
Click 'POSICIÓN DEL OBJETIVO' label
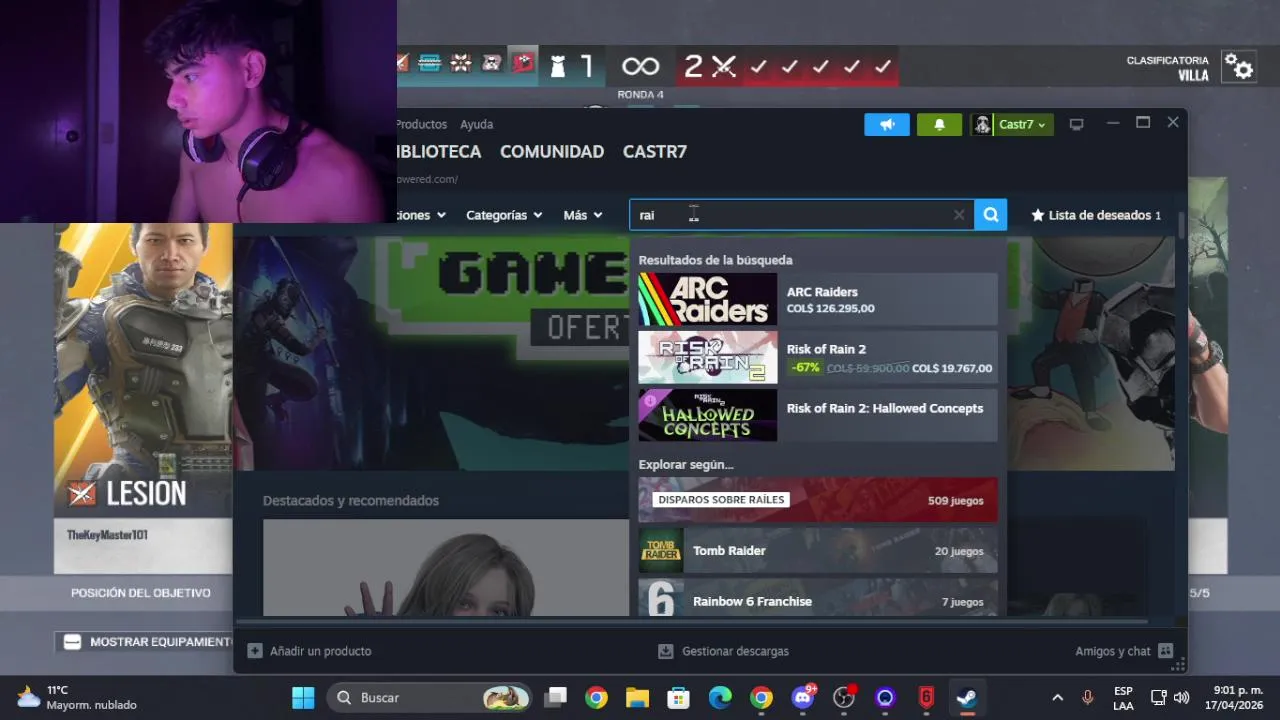(141, 593)
